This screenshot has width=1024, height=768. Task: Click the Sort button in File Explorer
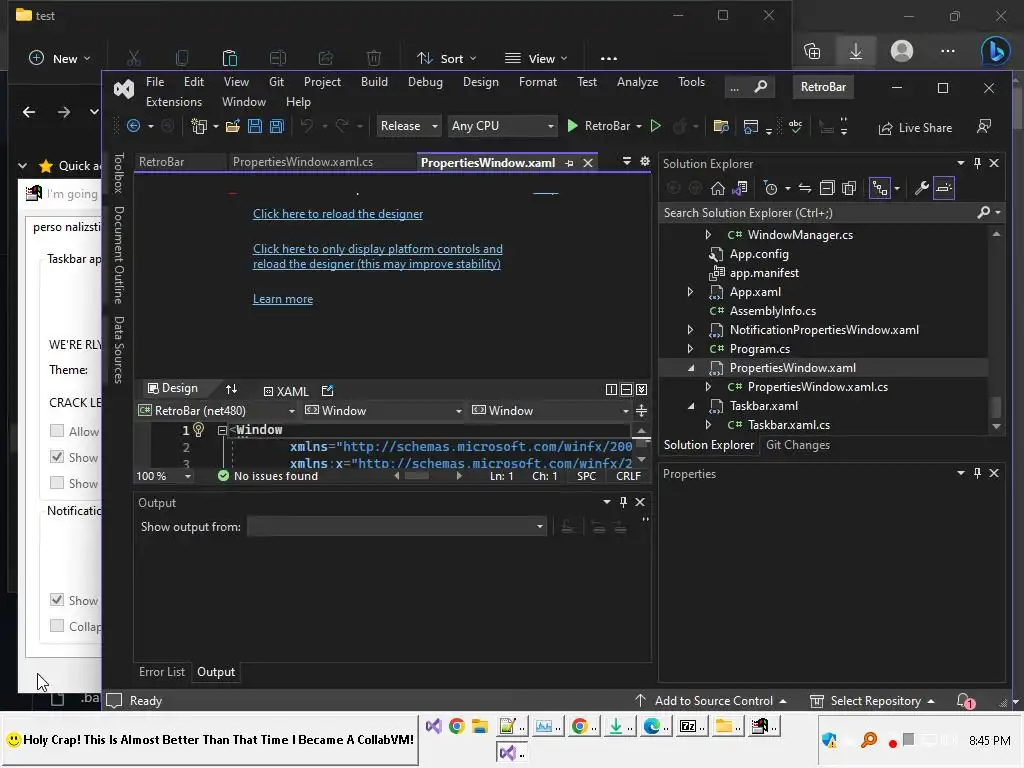click(447, 59)
